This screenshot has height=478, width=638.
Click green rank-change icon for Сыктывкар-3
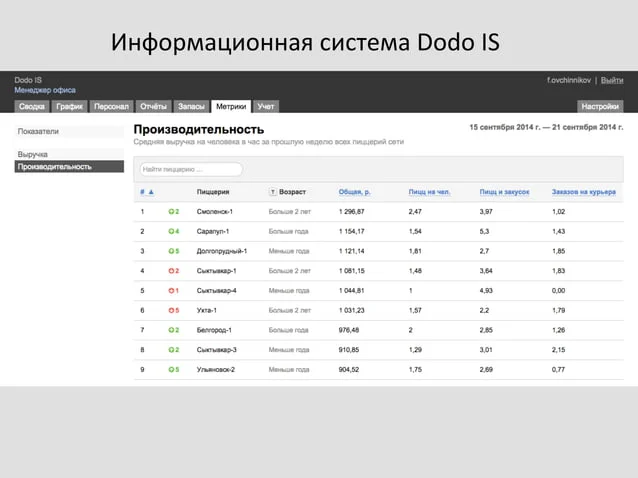click(x=171, y=350)
